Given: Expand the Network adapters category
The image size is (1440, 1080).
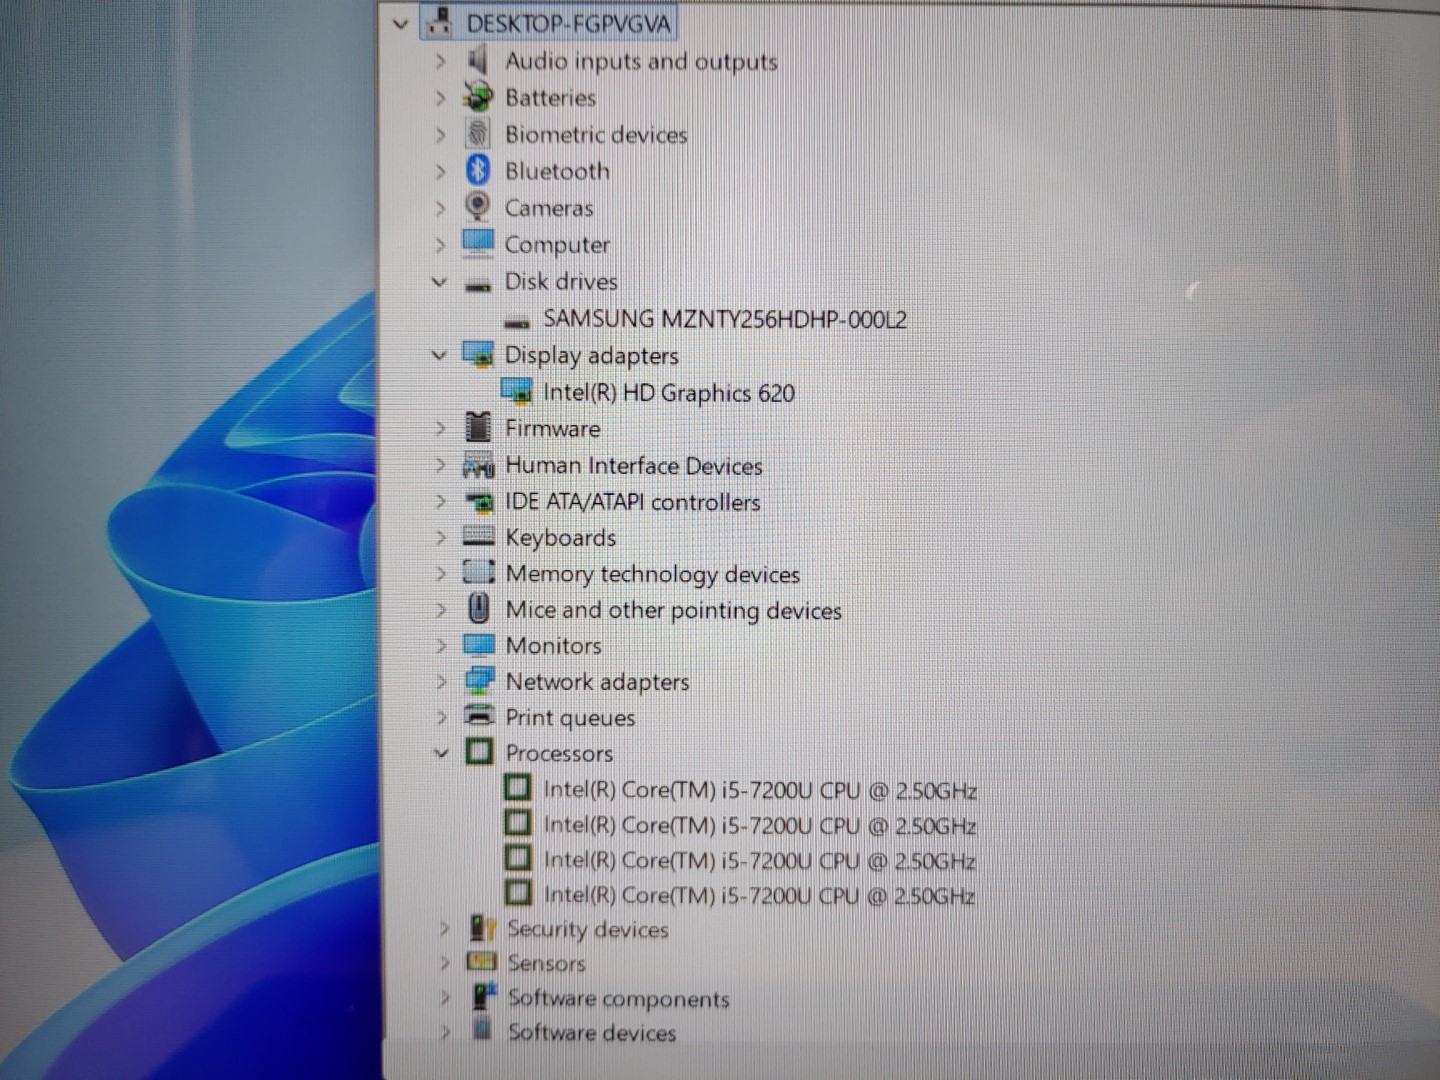Looking at the screenshot, I should tap(441, 682).
